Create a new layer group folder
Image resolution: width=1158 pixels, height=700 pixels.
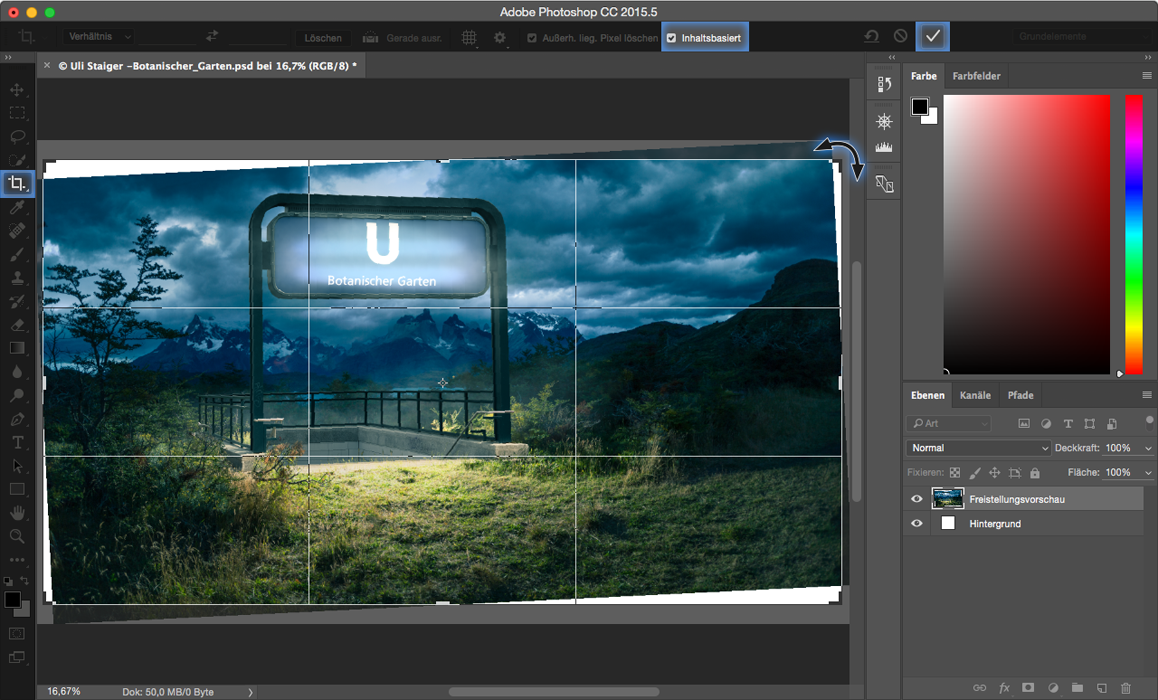coord(1077,687)
